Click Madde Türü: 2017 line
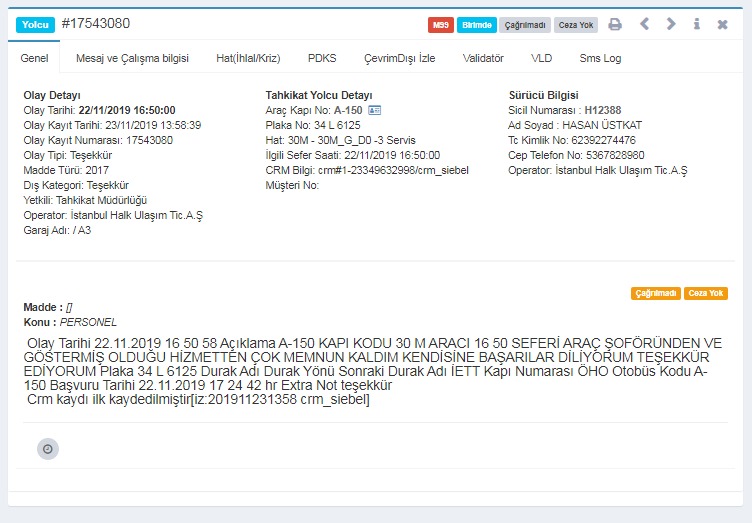This screenshot has width=752, height=523. (66, 170)
